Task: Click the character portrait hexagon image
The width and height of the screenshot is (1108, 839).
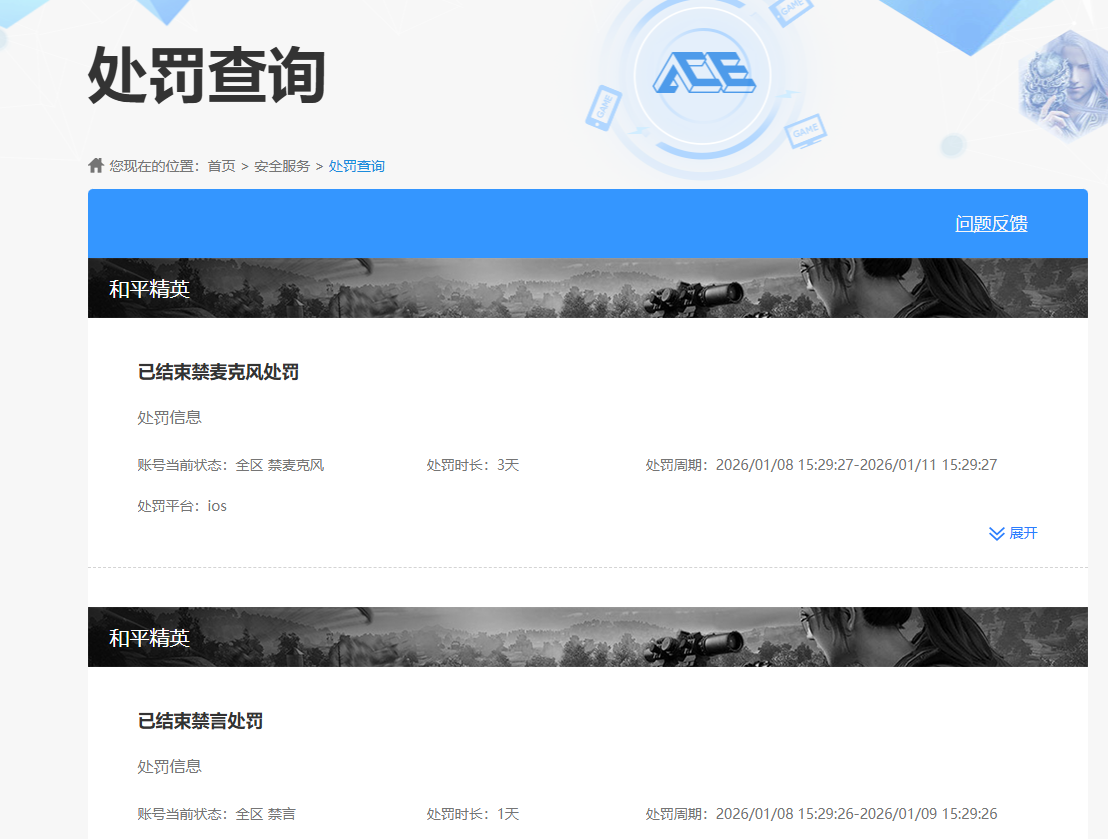Action: click(x=1063, y=85)
